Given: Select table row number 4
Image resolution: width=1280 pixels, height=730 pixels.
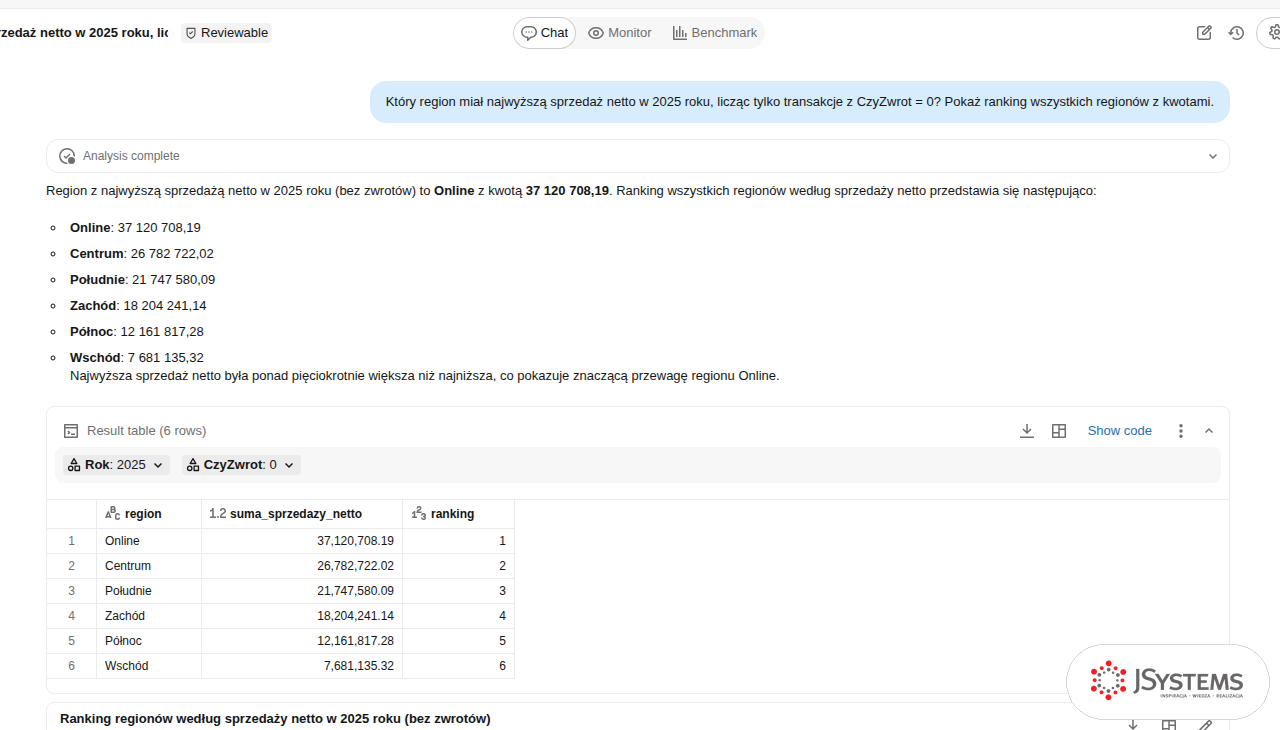Looking at the screenshot, I should click(72, 616).
